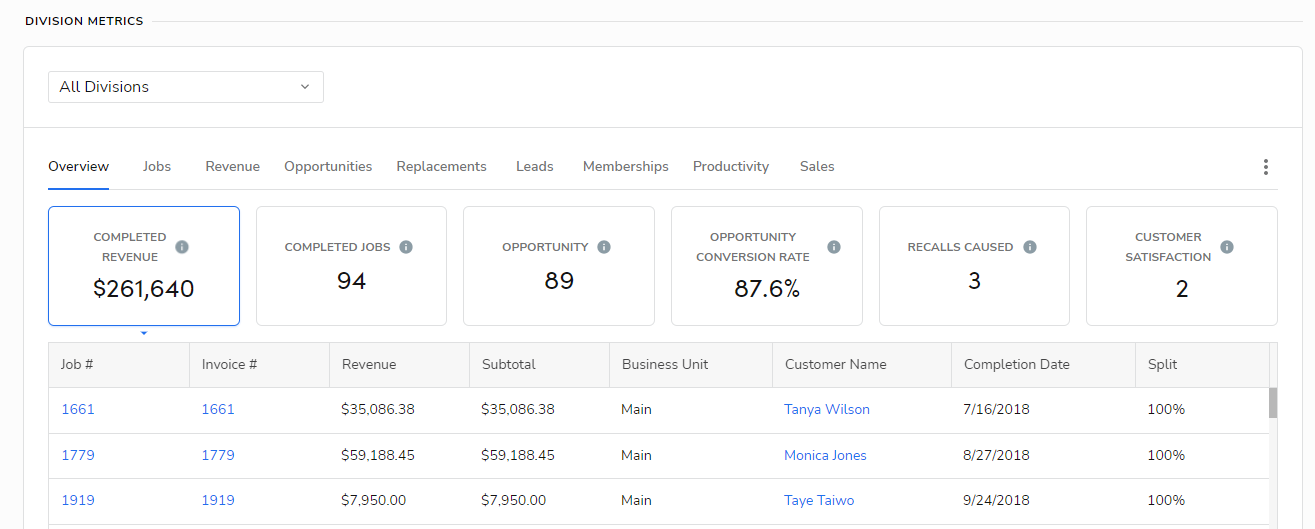Click the table's vertical scrollbar thumb

(x=1273, y=402)
